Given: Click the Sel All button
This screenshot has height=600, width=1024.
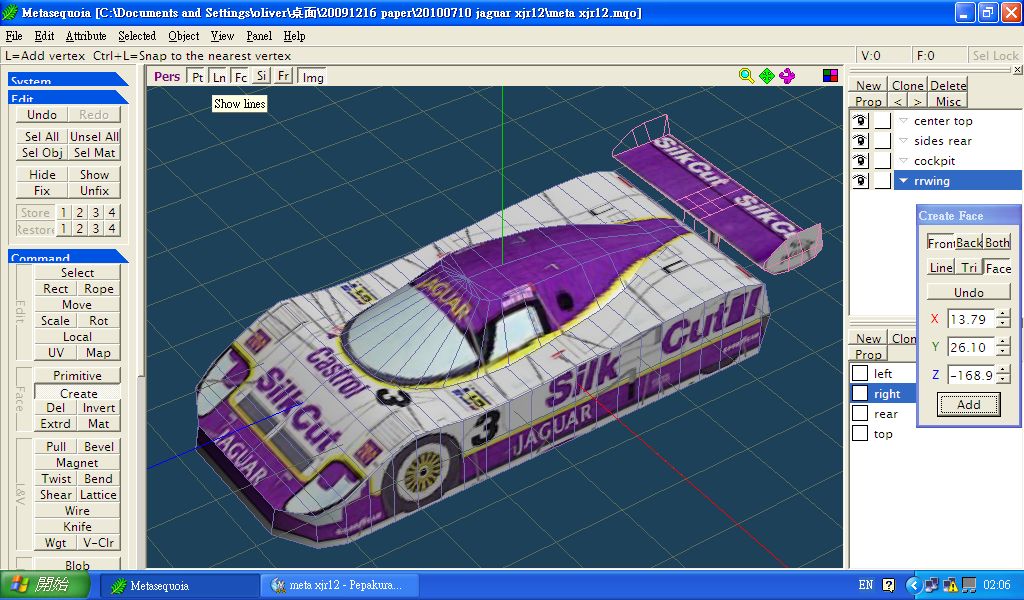Looking at the screenshot, I should 42,136.
